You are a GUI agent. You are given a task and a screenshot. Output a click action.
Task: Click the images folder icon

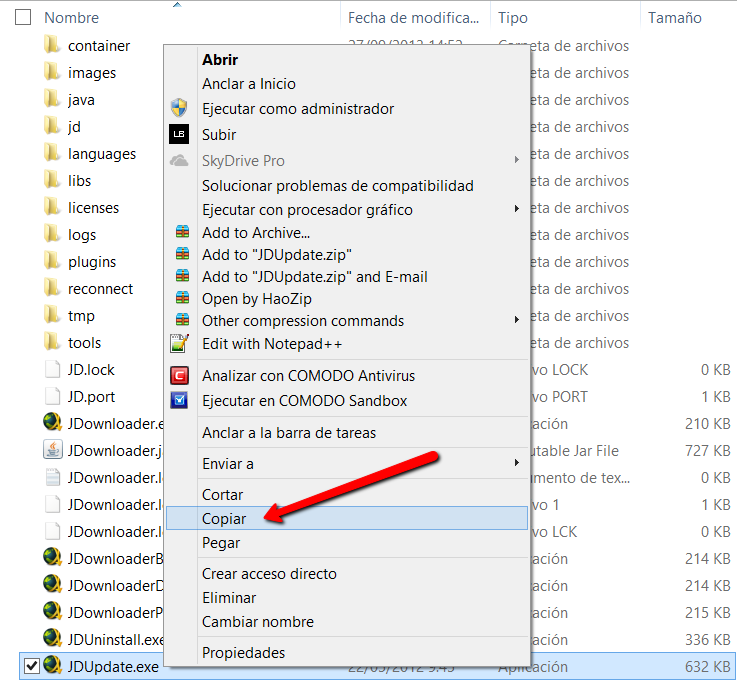coord(52,72)
